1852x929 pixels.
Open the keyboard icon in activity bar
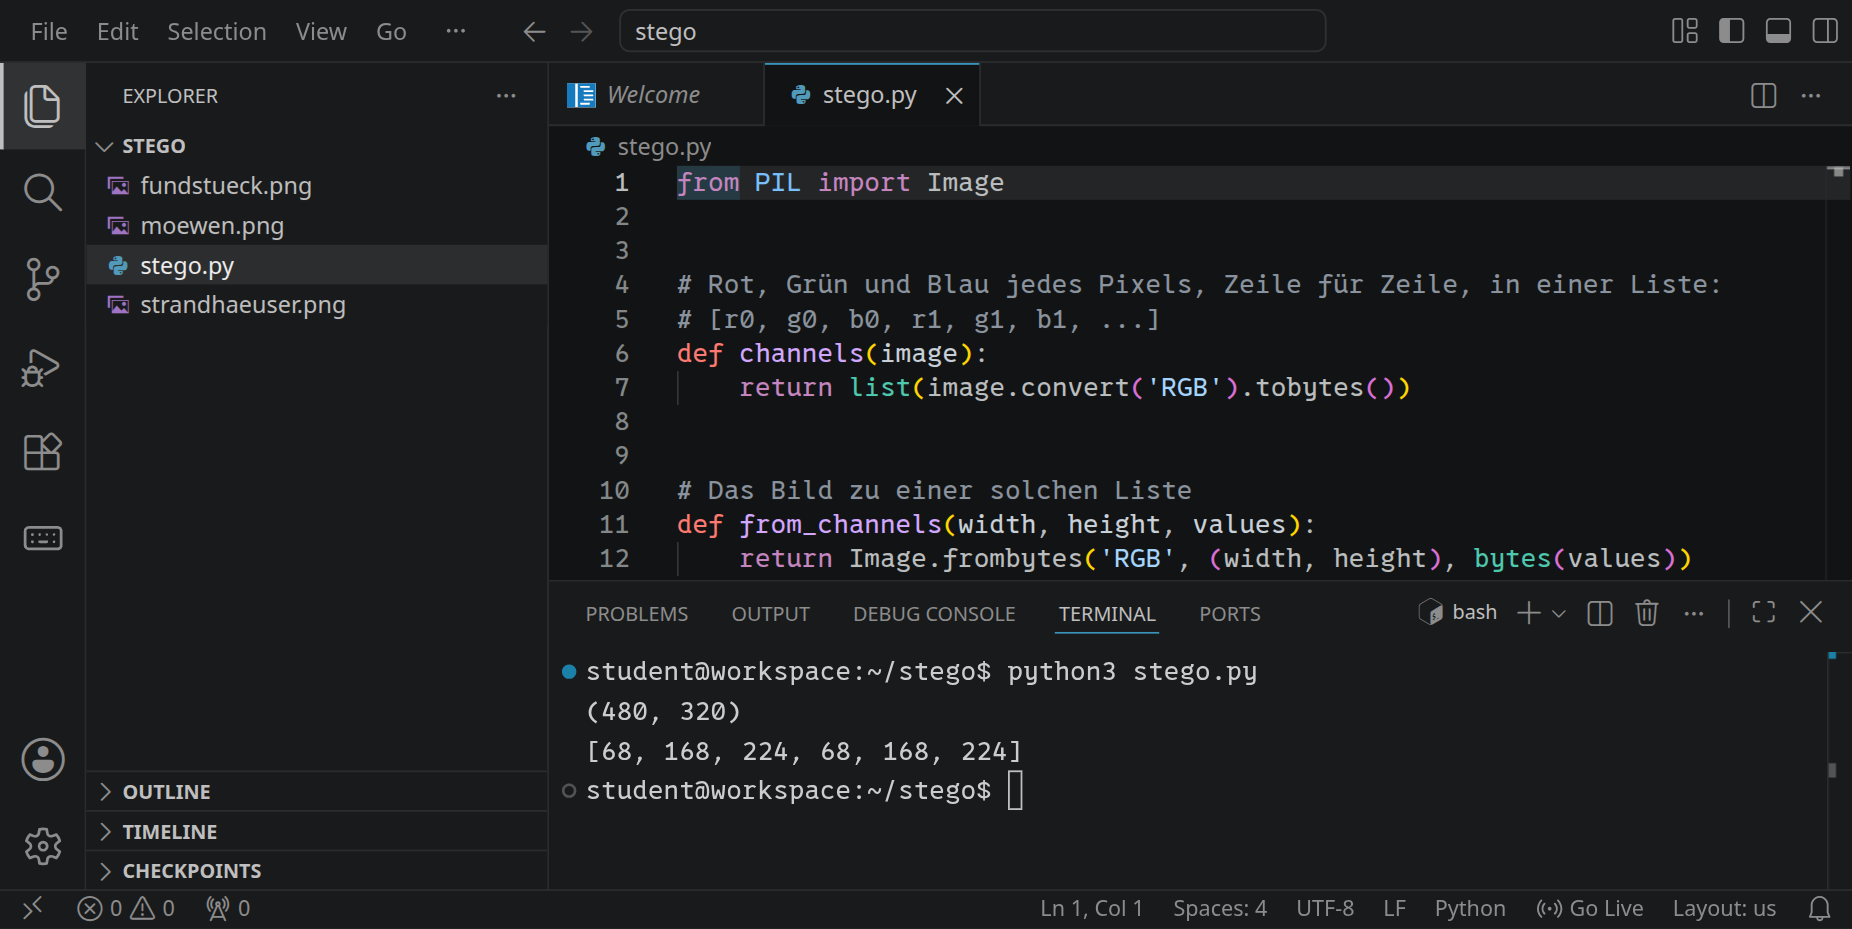point(42,538)
